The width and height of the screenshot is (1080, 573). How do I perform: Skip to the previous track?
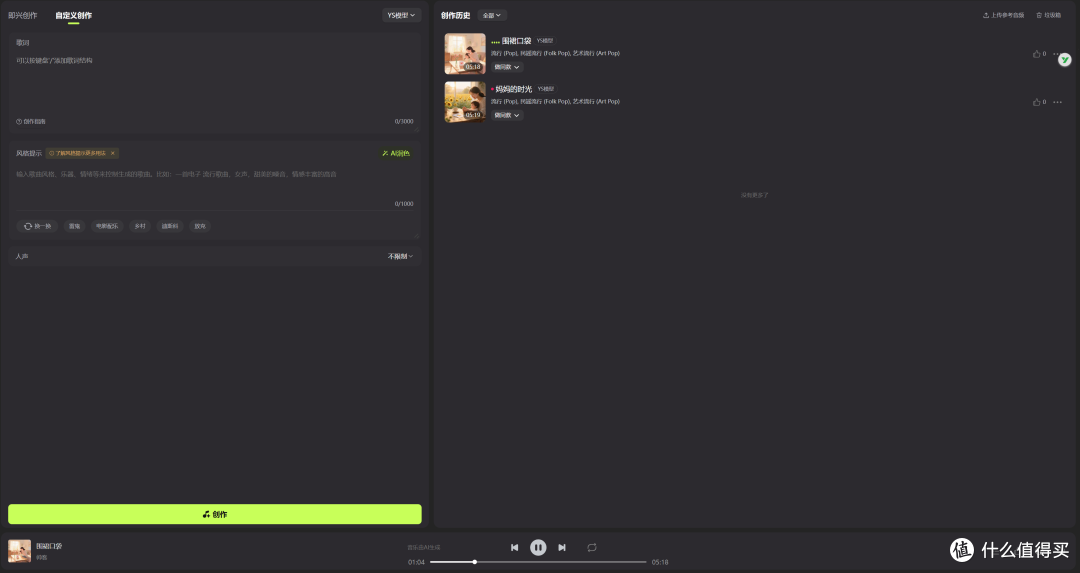click(x=515, y=548)
